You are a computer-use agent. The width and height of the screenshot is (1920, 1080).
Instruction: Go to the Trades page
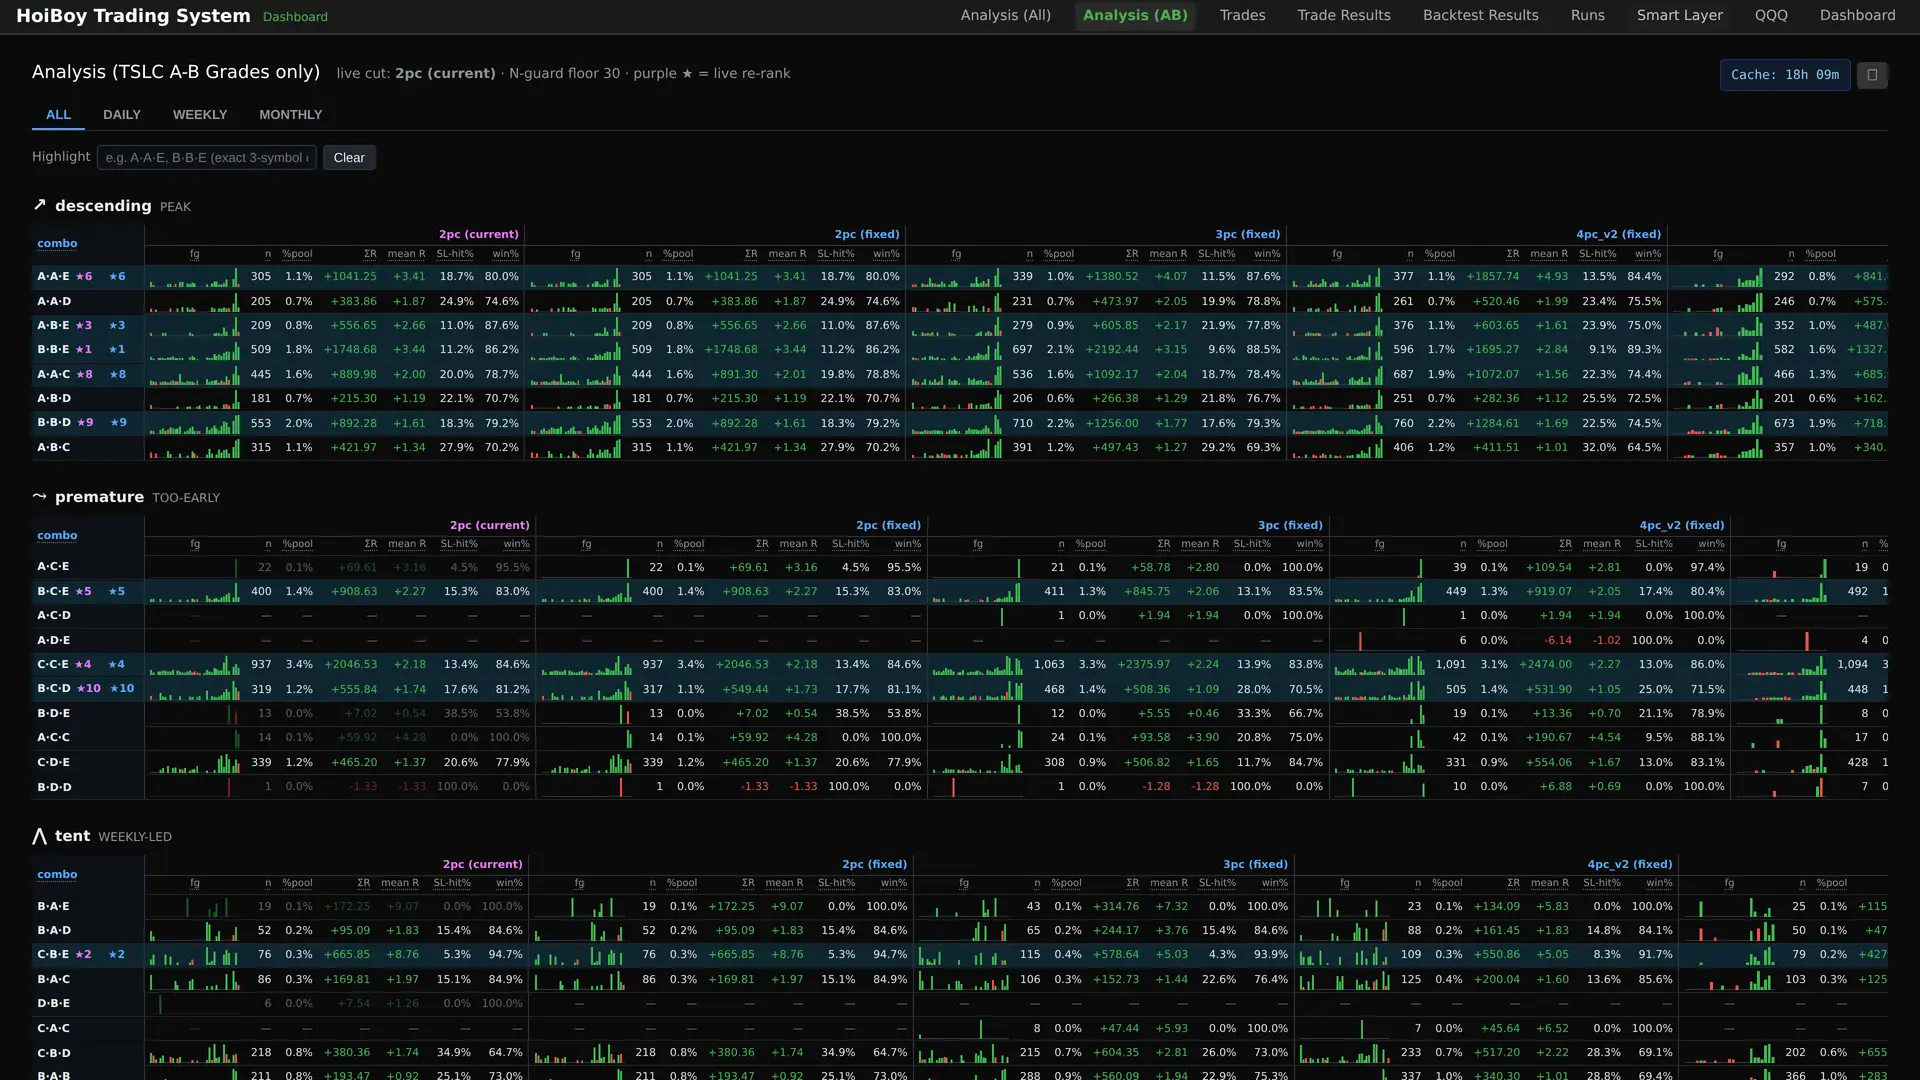(1242, 15)
